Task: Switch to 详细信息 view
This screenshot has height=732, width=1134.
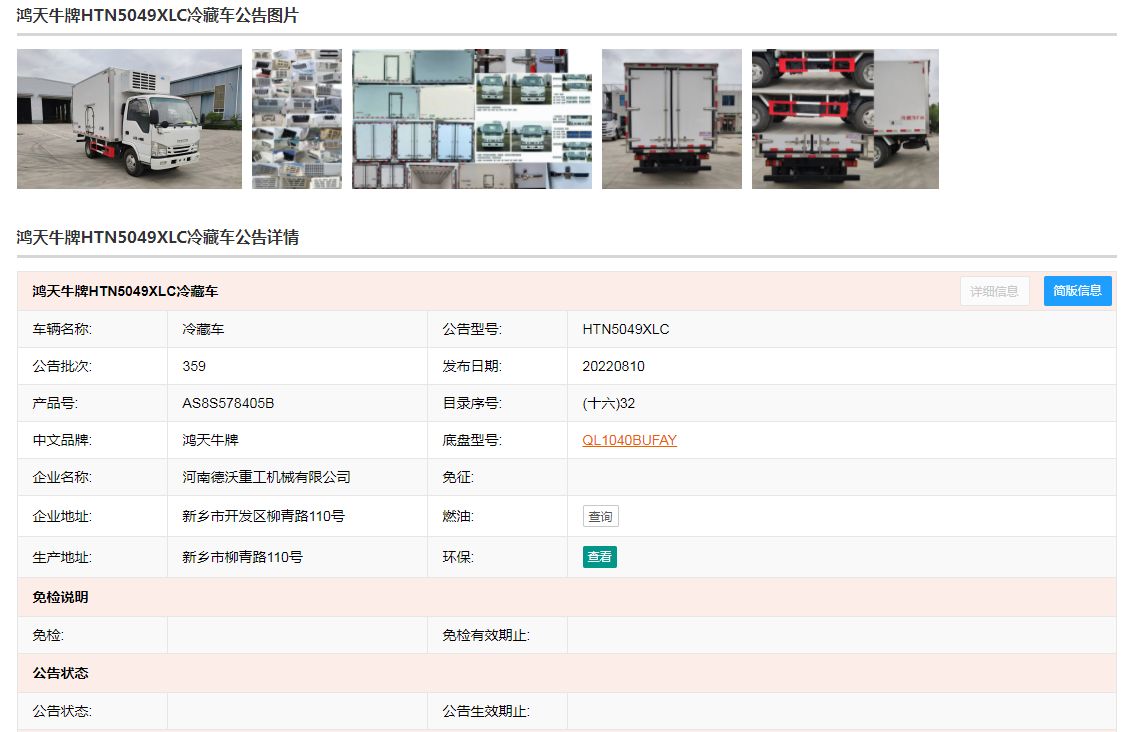Action: point(994,291)
